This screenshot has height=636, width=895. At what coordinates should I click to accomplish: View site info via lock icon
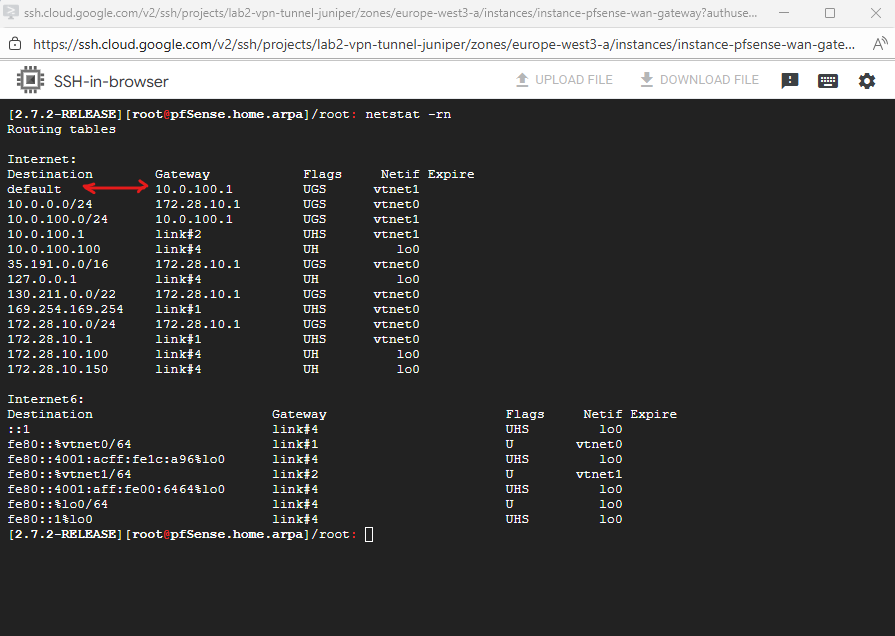point(14,44)
